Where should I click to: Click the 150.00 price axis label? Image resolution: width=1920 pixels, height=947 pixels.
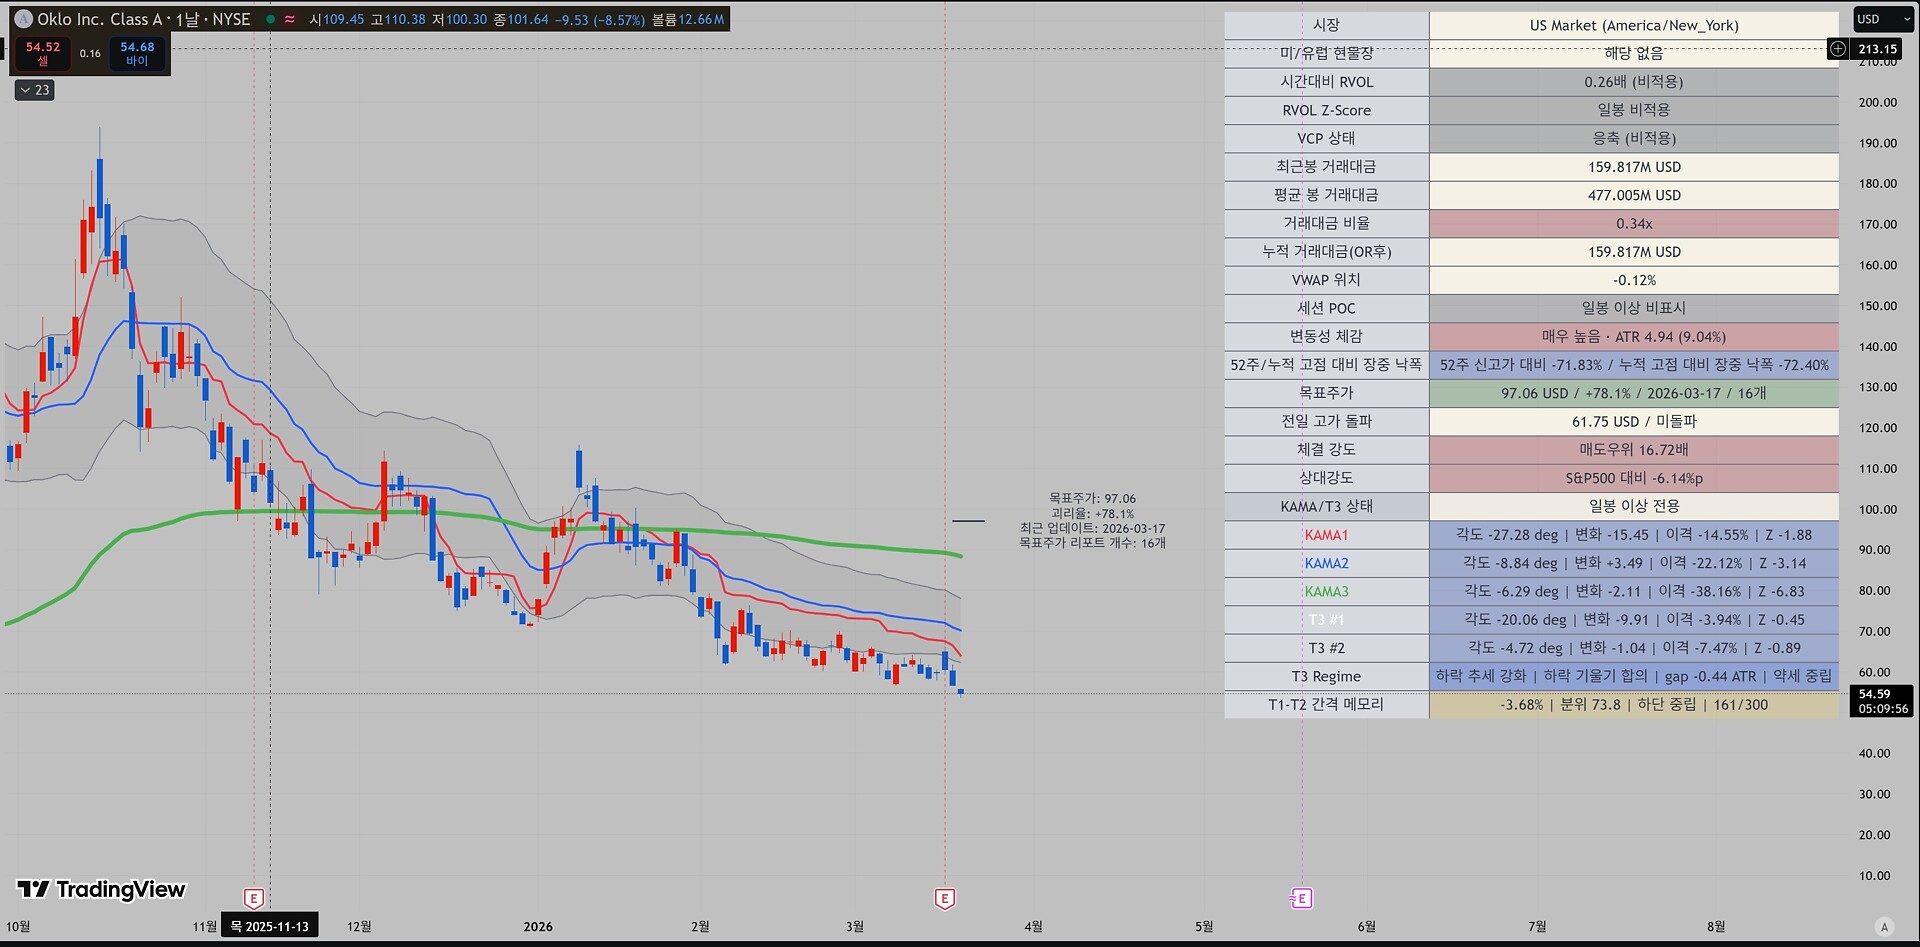coord(1878,306)
